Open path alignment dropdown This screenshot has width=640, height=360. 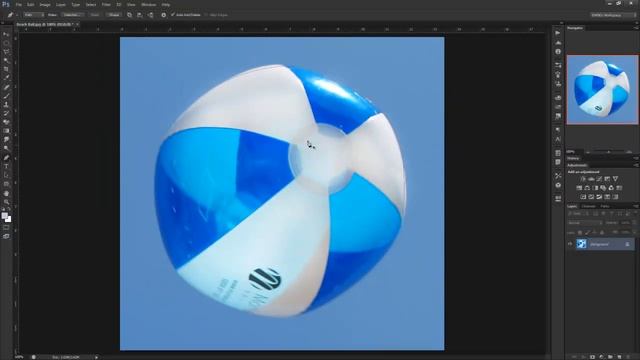coord(140,15)
